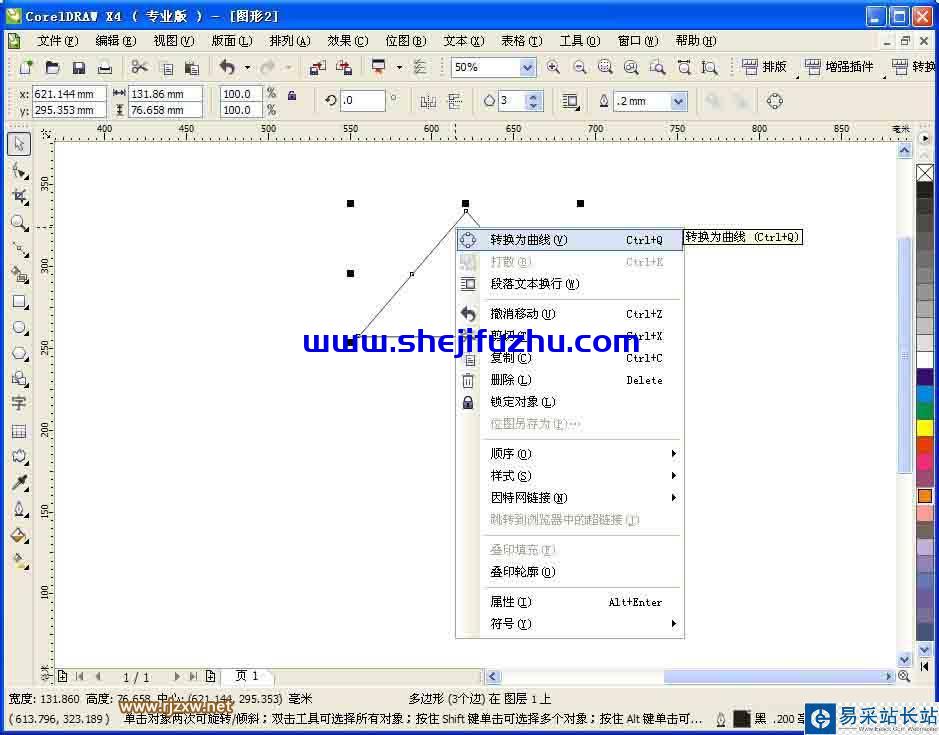Select the Crop tool in toolbox
Viewport: 939px width, 735px height.
[19, 197]
